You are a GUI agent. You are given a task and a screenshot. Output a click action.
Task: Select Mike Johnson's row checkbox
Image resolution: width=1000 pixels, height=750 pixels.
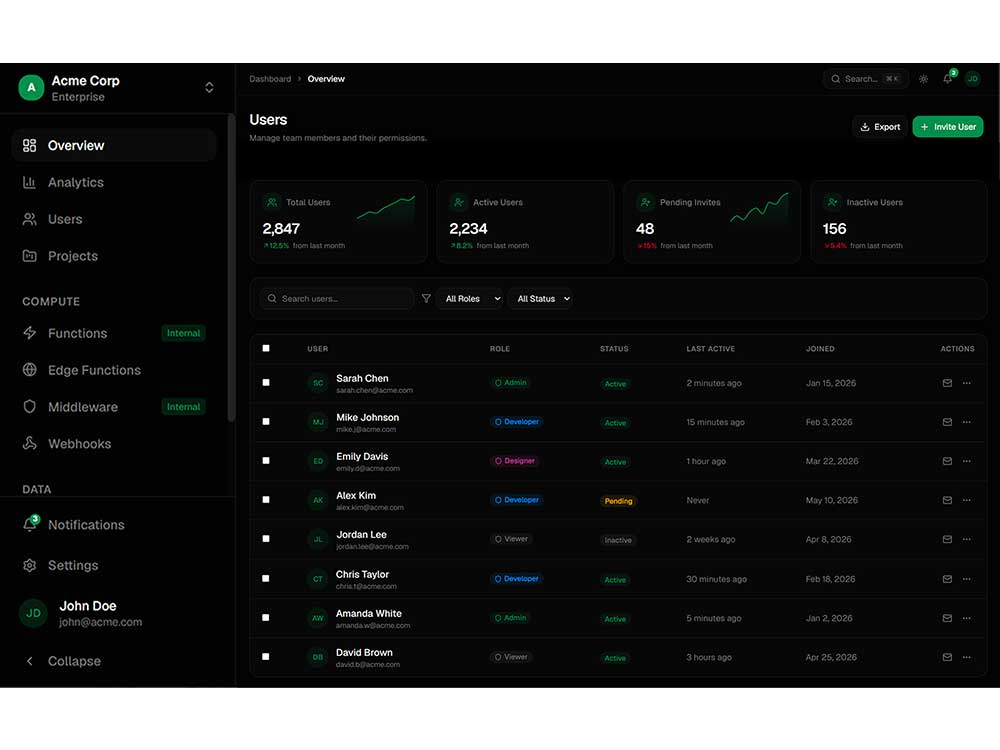point(266,422)
